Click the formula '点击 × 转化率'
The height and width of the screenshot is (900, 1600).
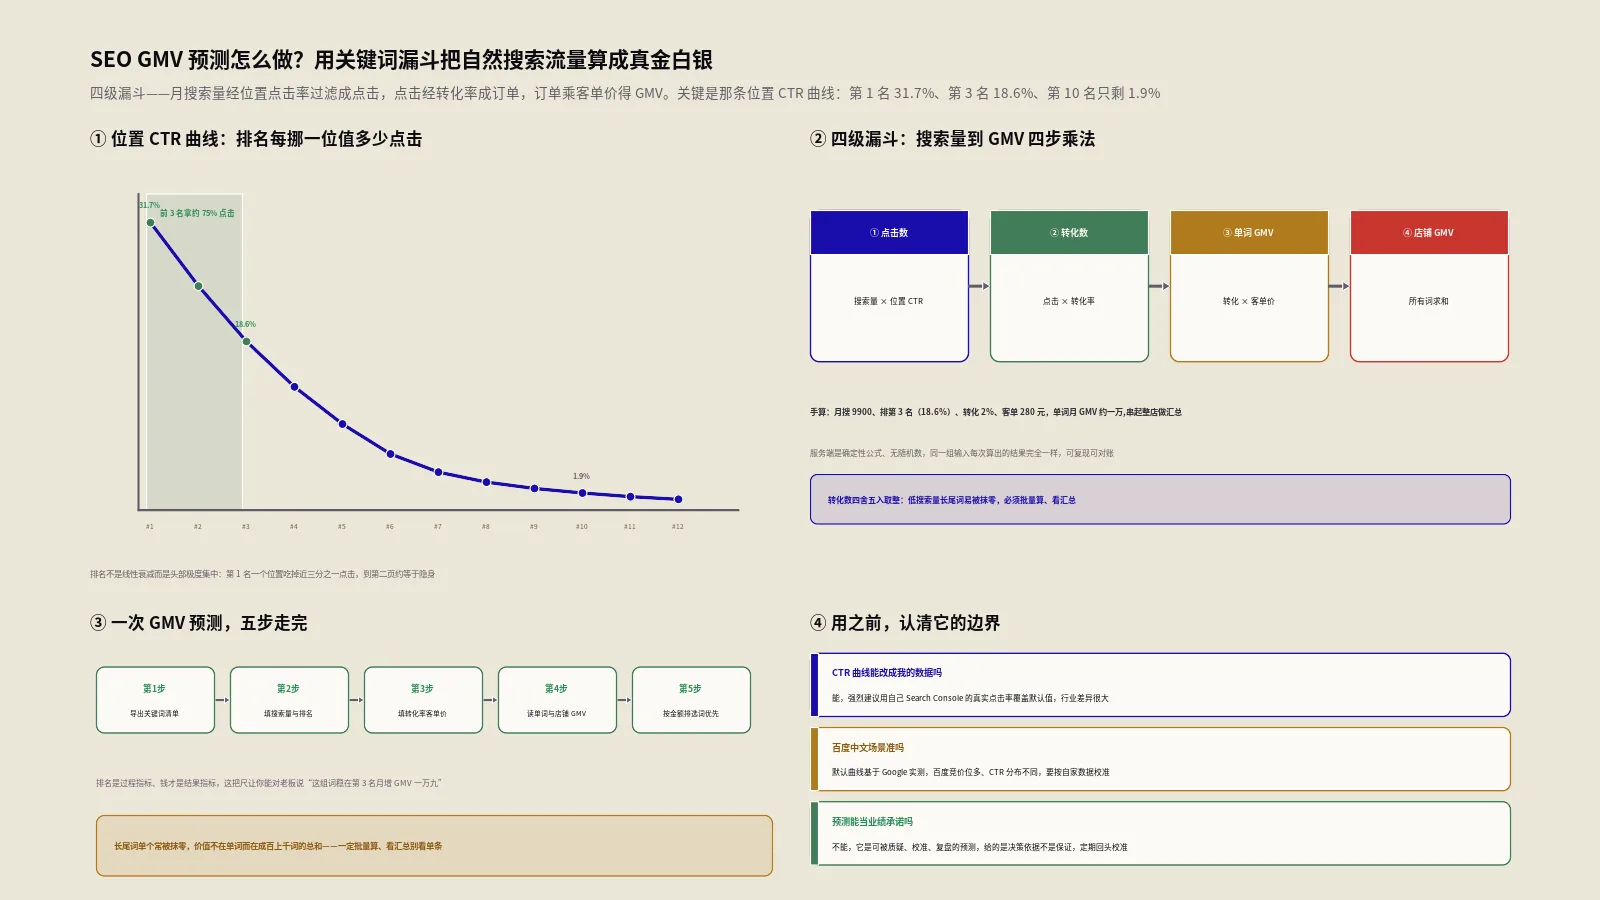1069,301
